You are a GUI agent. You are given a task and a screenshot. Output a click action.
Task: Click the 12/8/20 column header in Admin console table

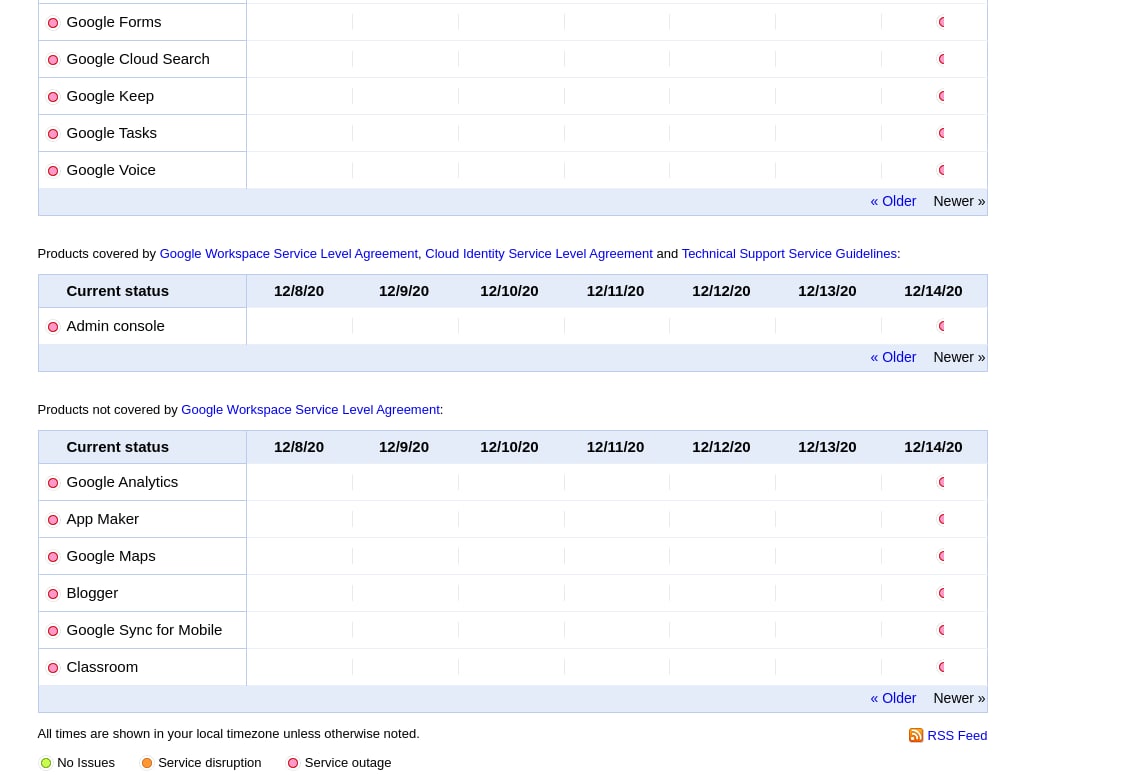[x=299, y=291]
